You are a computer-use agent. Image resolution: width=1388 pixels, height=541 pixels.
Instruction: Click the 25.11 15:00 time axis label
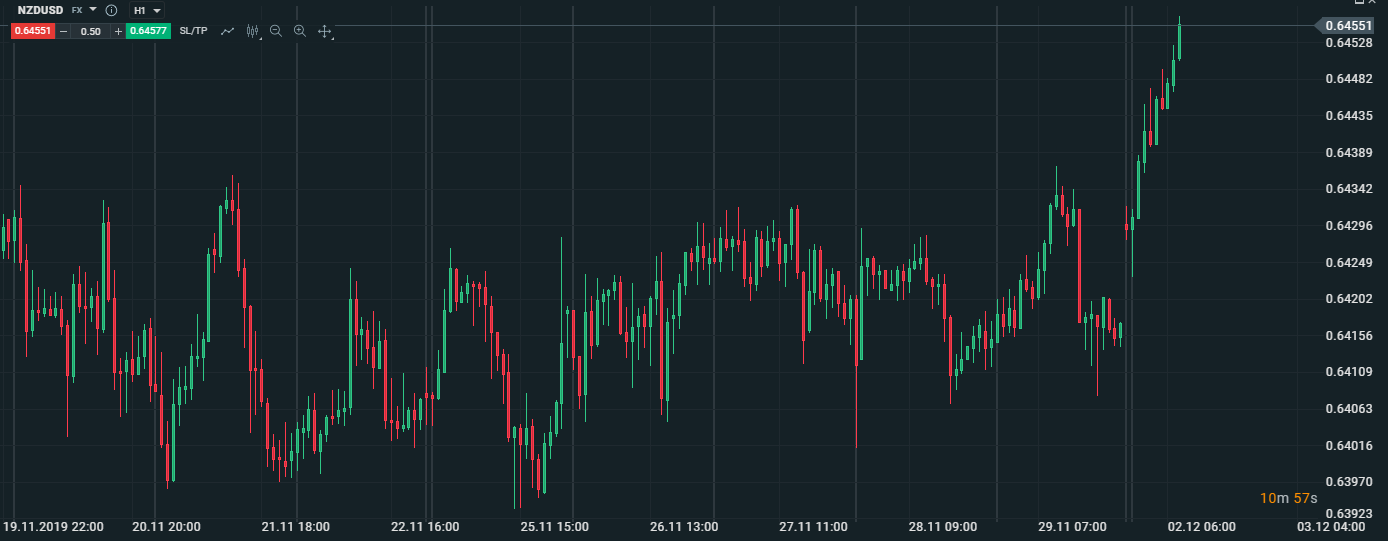(554, 526)
